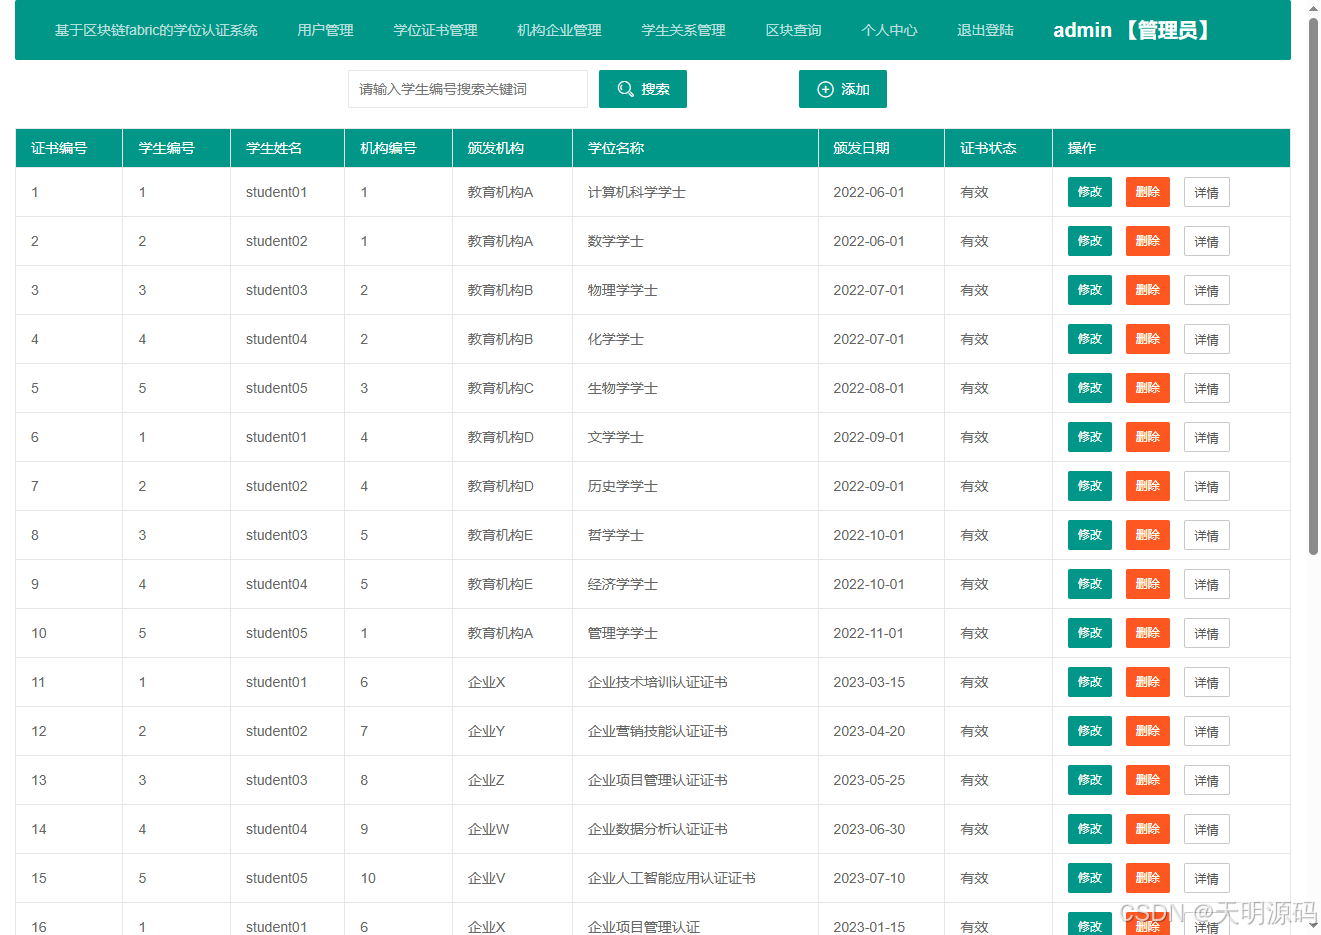Open 机构企业管理 menu
This screenshot has height=935, width=1321.
[x=559, y=30]
